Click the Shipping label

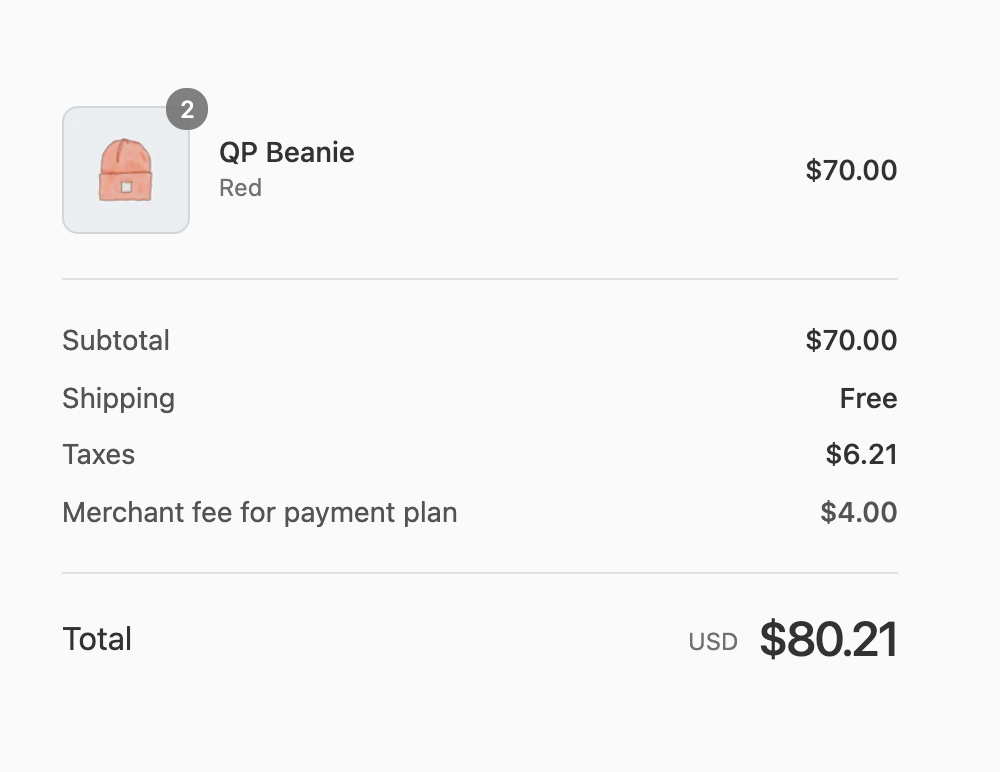[x=118, y=398]
